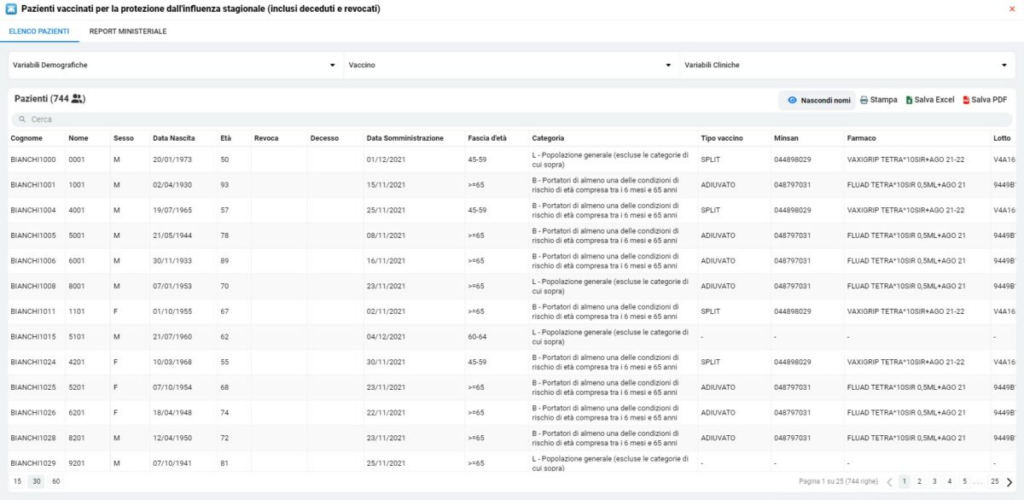Show 60 rows per page
The height and width of the screenshot is (500, 1024).
[56, 482]
